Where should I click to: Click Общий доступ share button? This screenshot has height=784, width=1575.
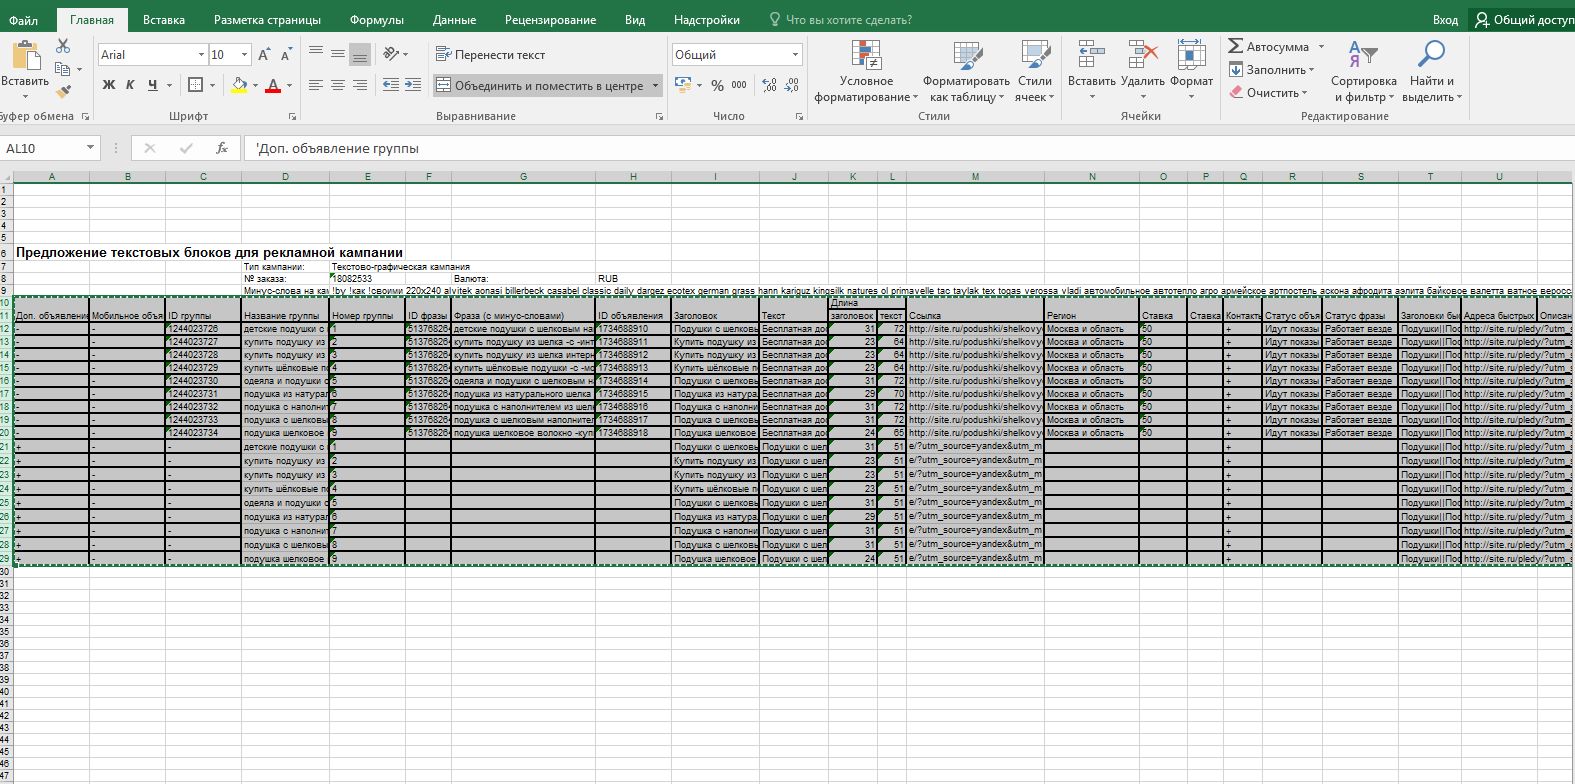point(1524,19)
